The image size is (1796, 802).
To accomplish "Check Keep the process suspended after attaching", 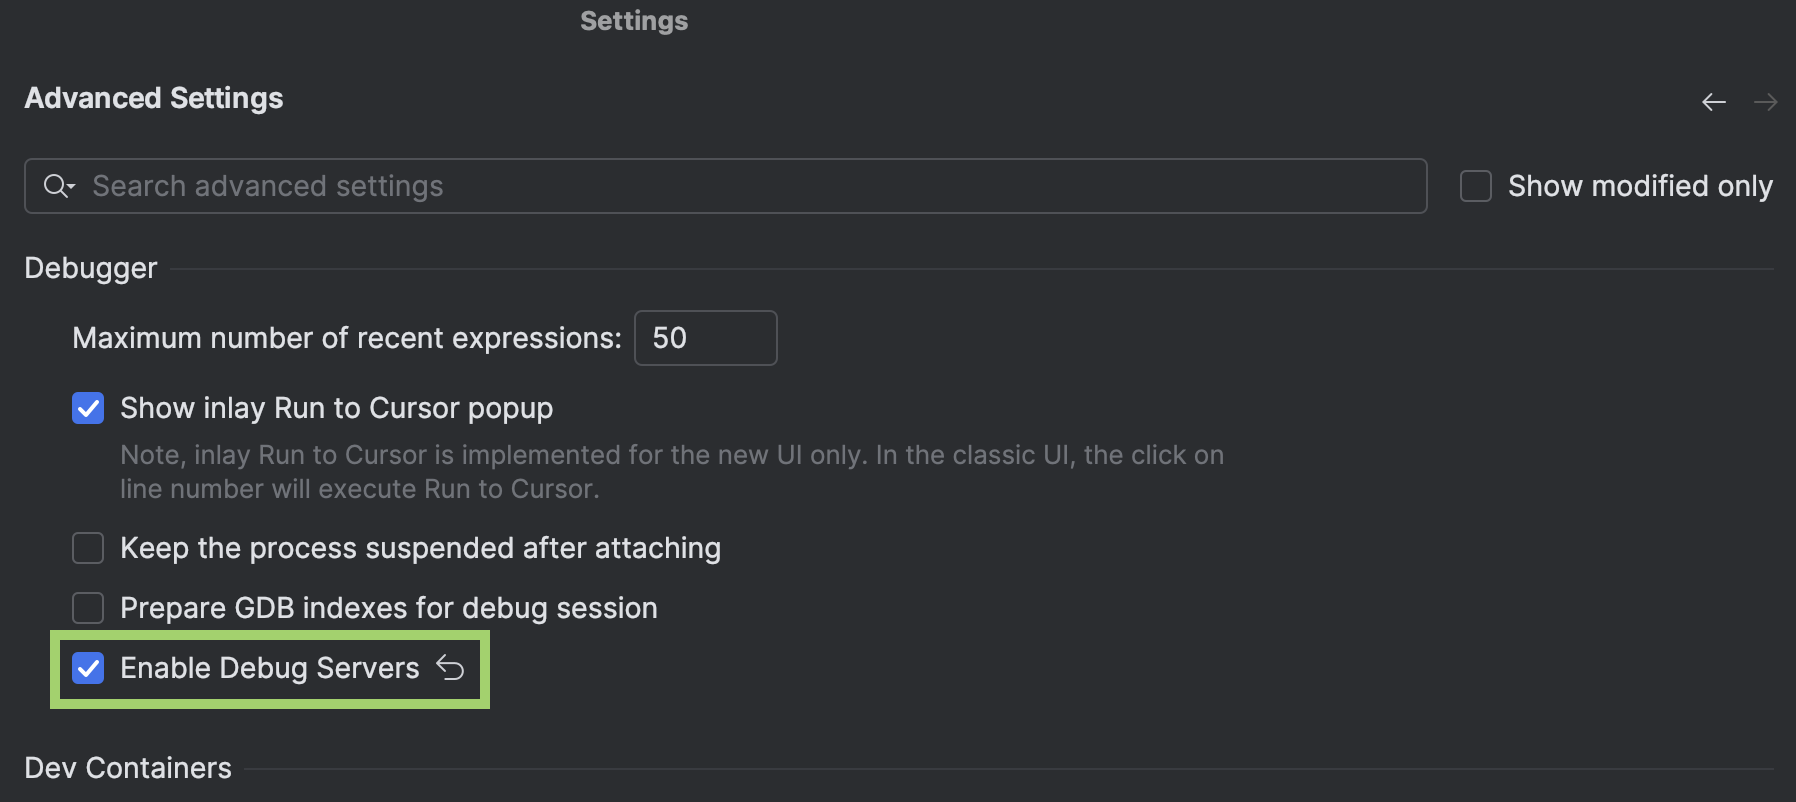I will [x=88, y=548].
